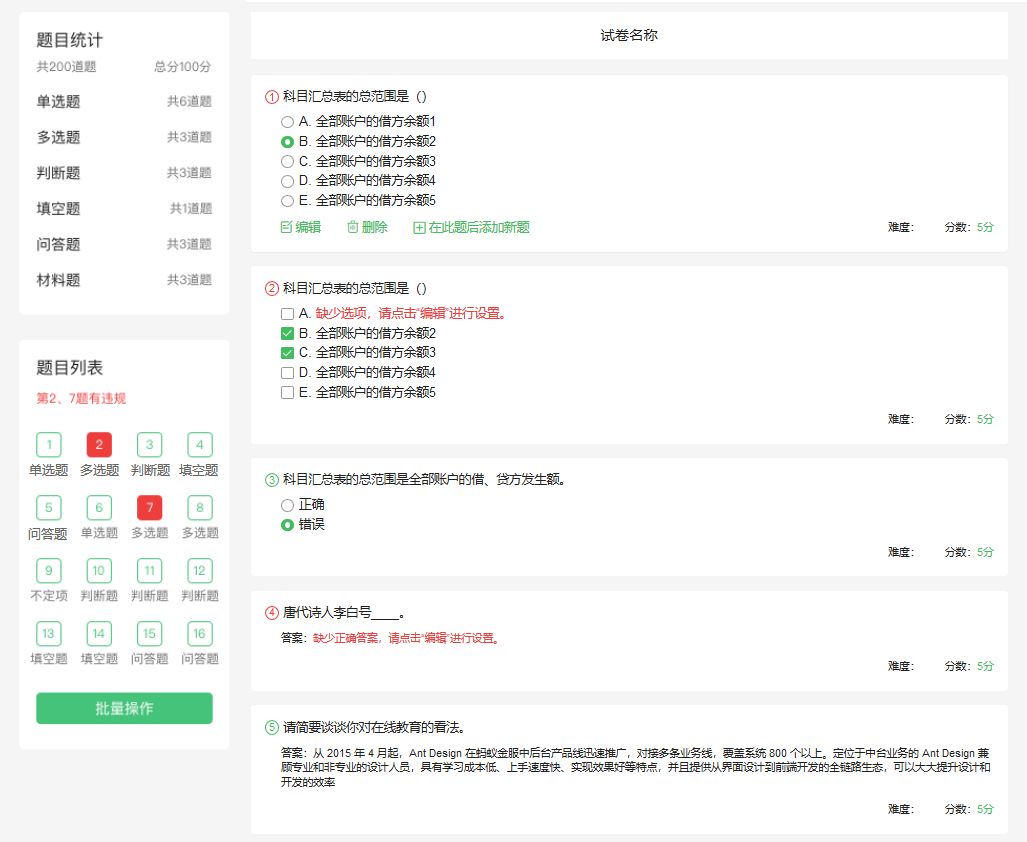
Task: Click the delete trash icon on question 1
Action: coord(352,228)
